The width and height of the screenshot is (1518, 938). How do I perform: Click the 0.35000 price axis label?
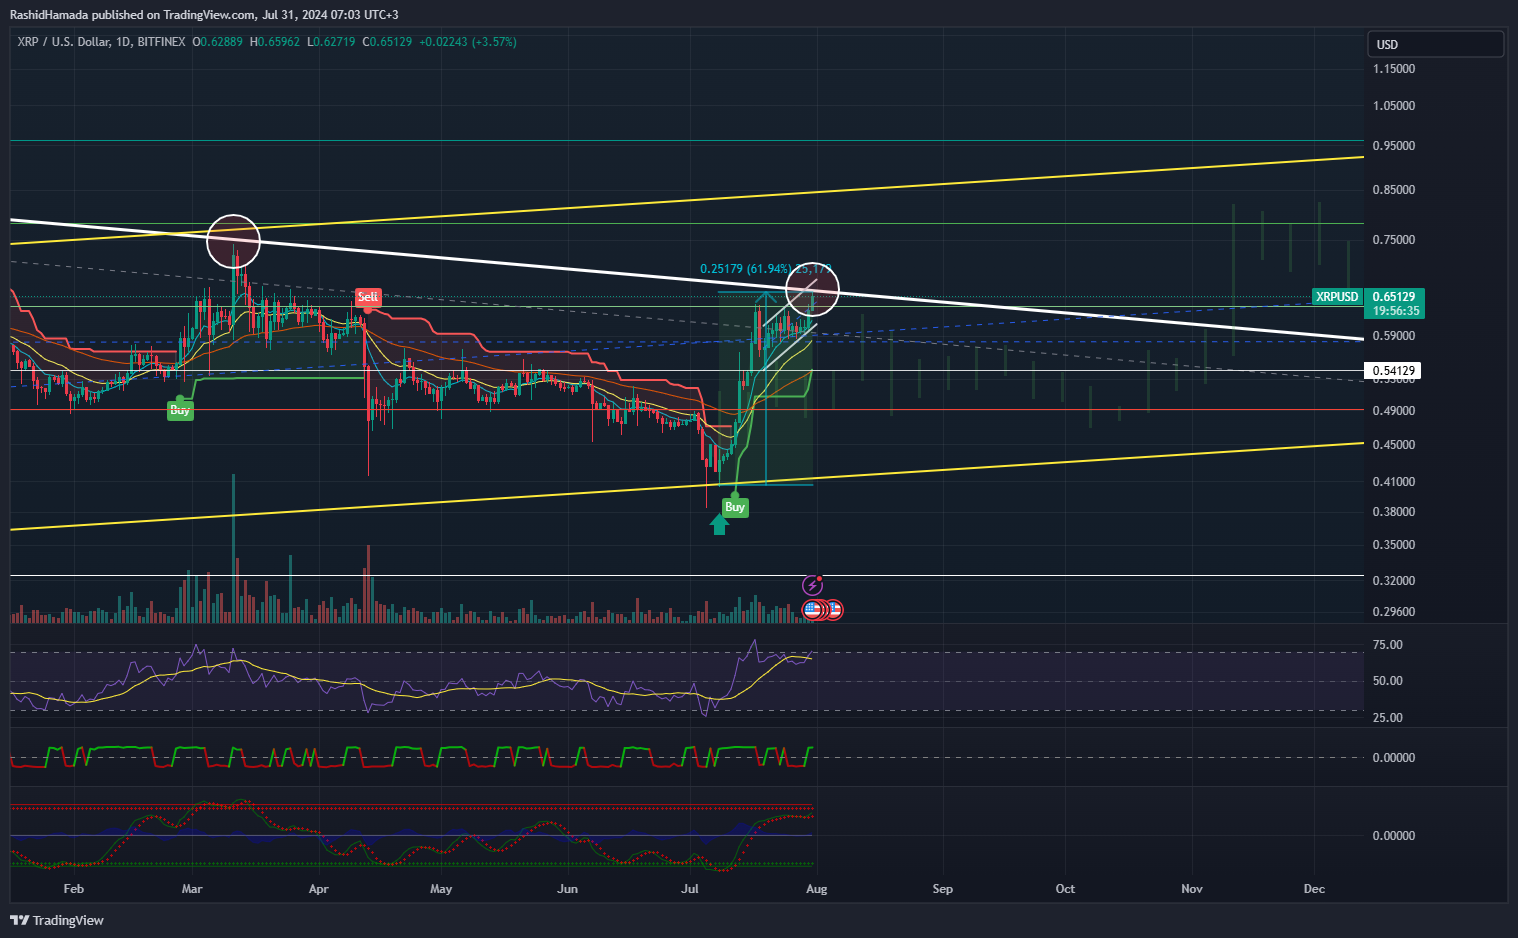(x=1394, y=545)
